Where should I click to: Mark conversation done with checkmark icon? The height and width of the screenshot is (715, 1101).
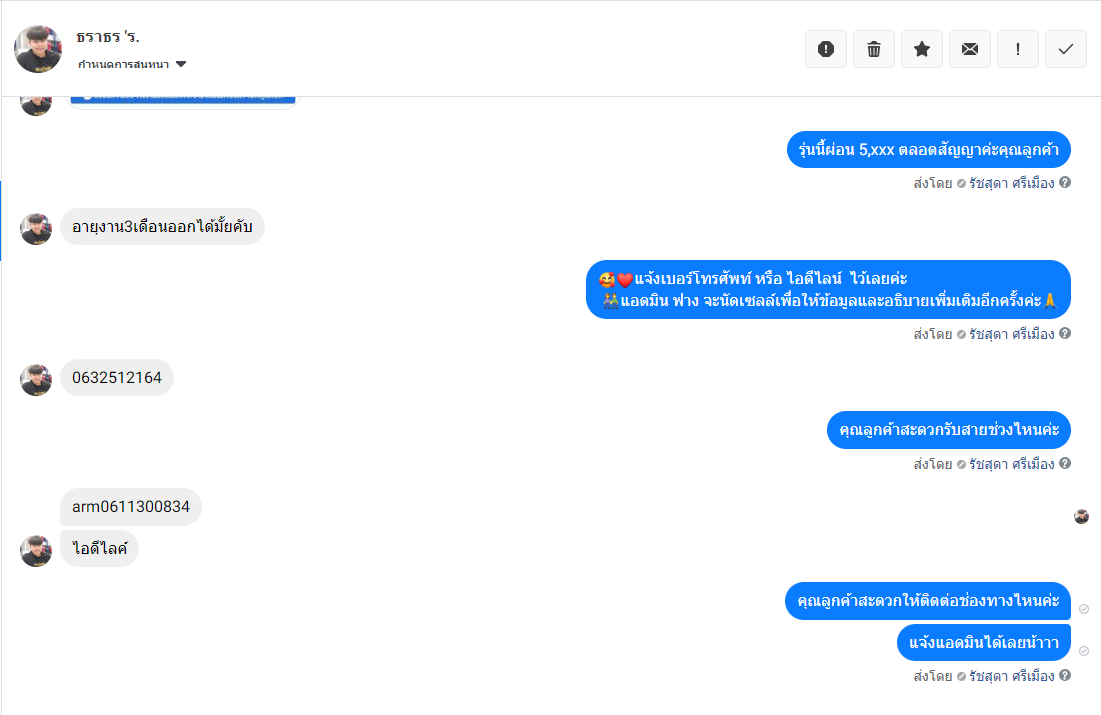(x=1066, y=49)
